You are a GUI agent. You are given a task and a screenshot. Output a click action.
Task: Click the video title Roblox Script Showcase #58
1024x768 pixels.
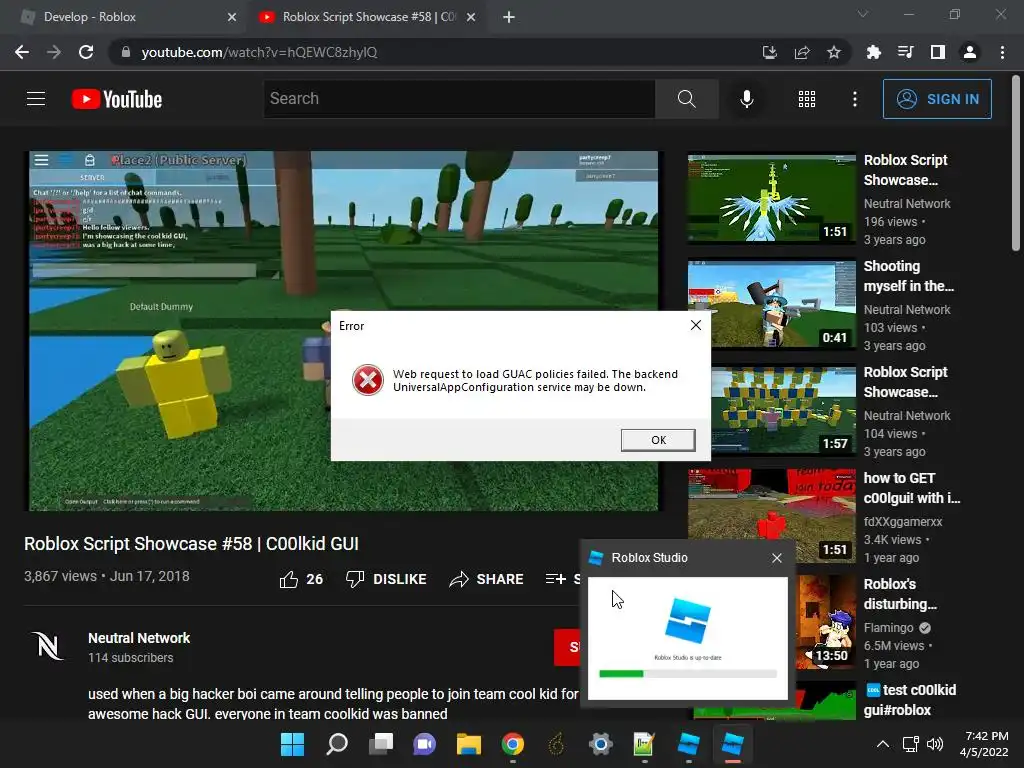coord(191,544)
